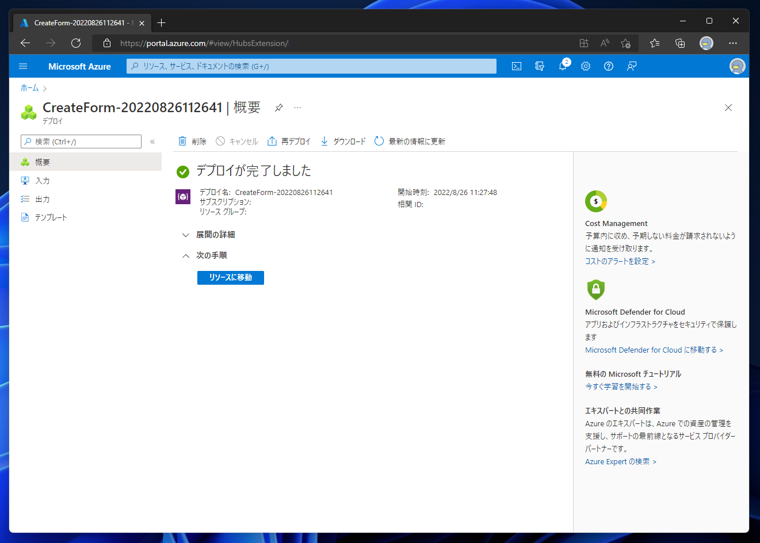Click the Defender for Cloud shield icon

(x=596, y=289)
